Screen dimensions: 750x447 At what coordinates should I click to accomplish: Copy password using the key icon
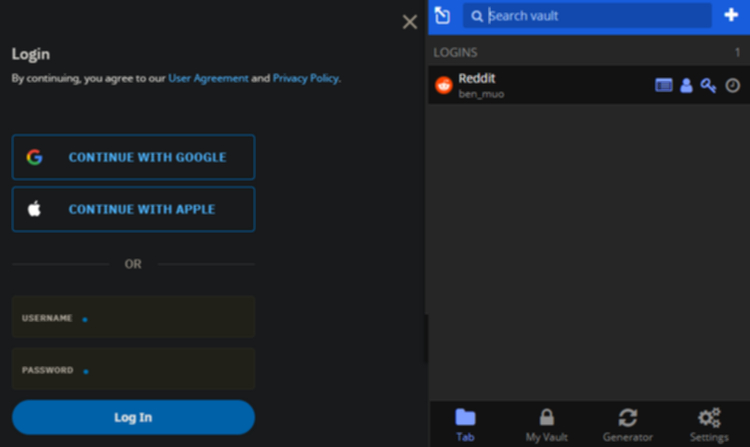pyautogui.click(x=708, y=85)
